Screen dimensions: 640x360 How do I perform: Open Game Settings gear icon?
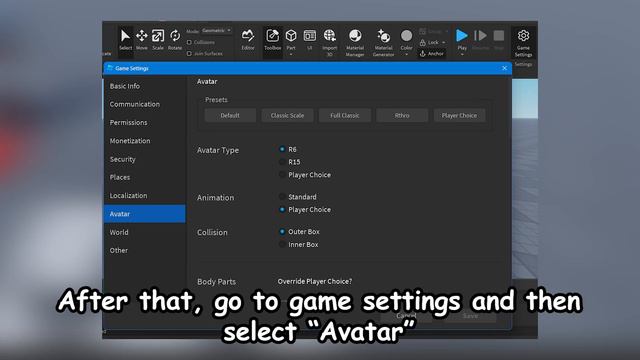523,36
